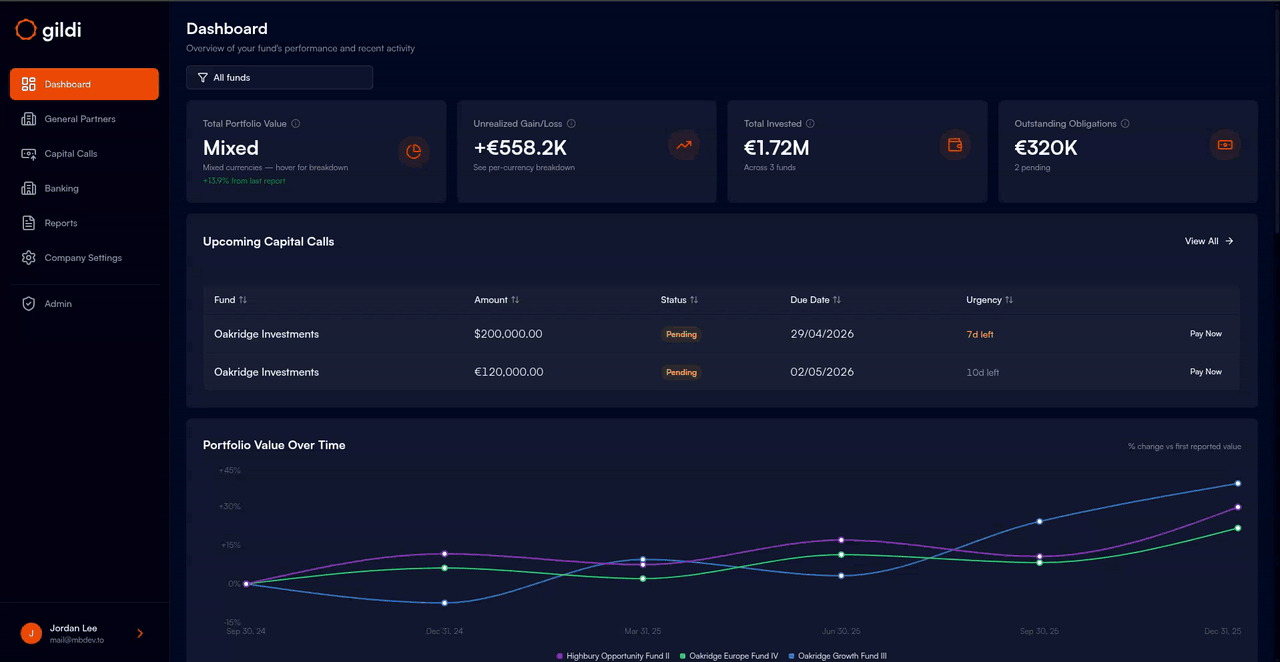Select the Dec 31, 25 point on blue line
Screen dimensions: 1280x662
[x=1238, y=484]
